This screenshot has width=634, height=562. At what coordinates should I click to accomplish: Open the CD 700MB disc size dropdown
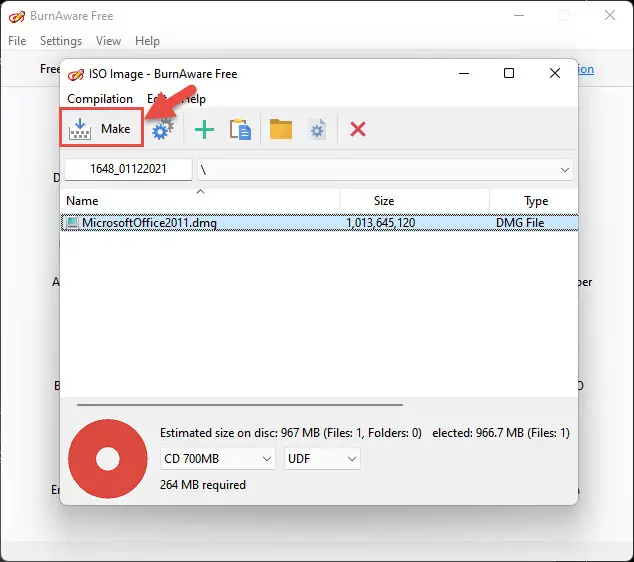tap(218, 458)
